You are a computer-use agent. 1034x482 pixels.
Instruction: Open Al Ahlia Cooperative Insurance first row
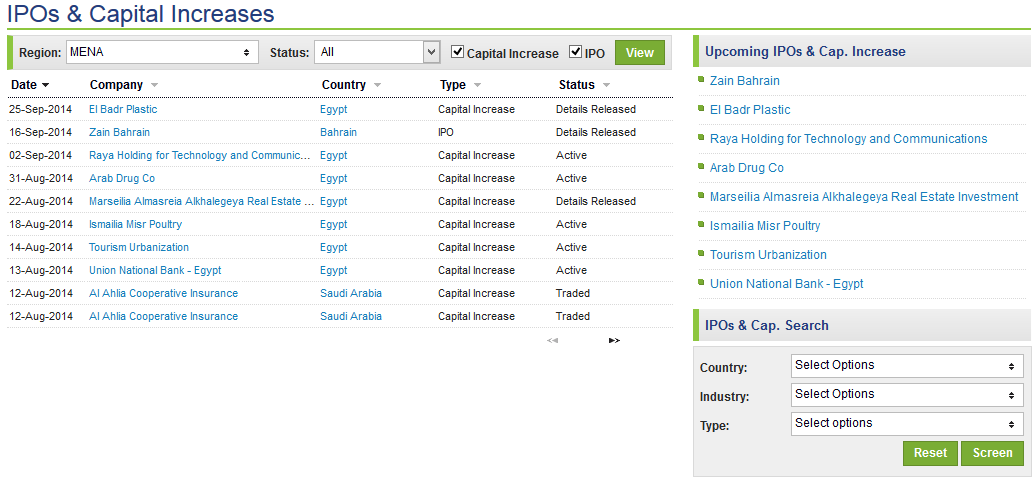point(164,293)
